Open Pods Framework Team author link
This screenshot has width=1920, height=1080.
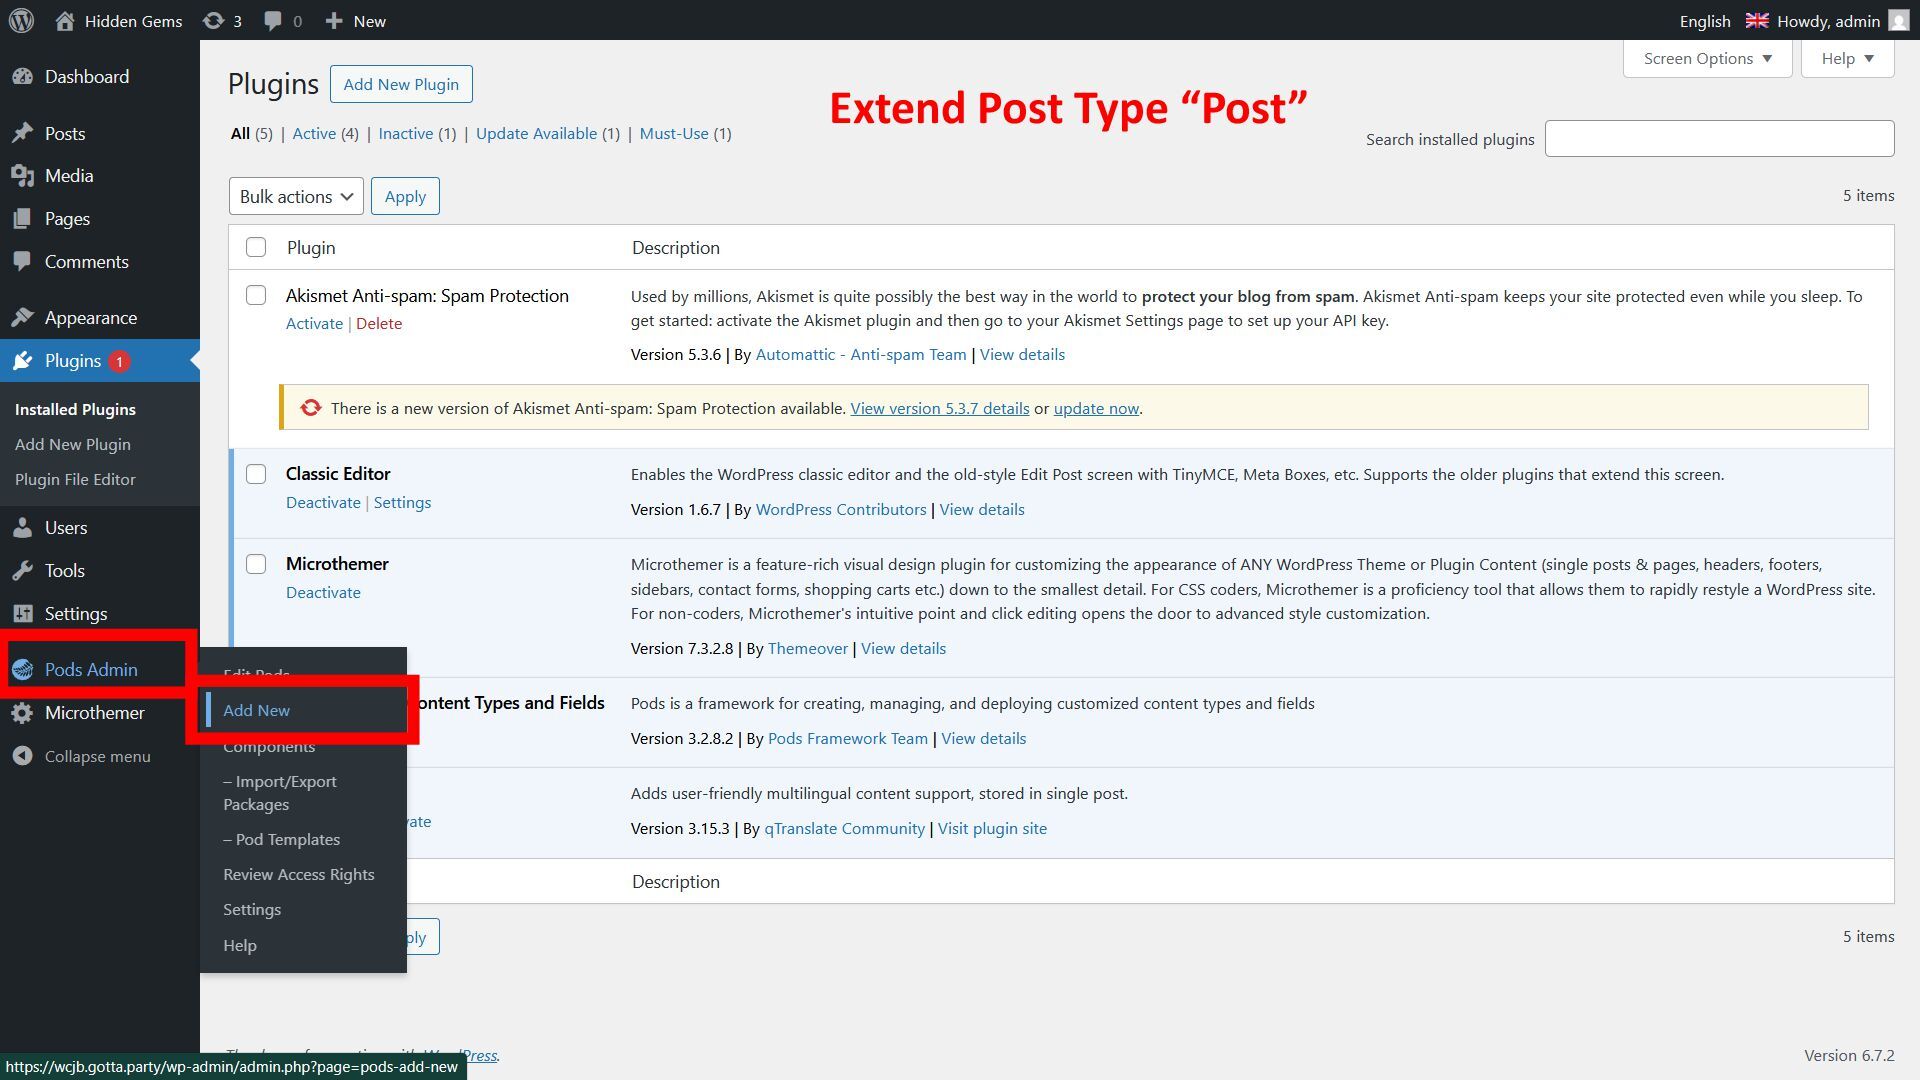(848, 738)
